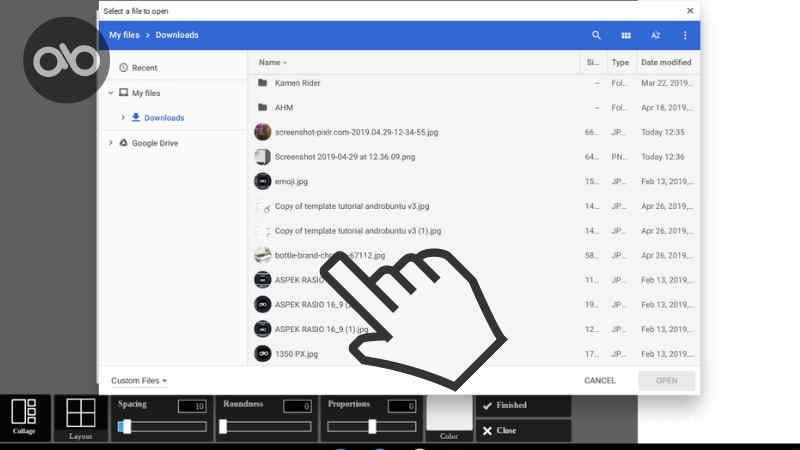Click the Close X button in editor

click(523, 431)
